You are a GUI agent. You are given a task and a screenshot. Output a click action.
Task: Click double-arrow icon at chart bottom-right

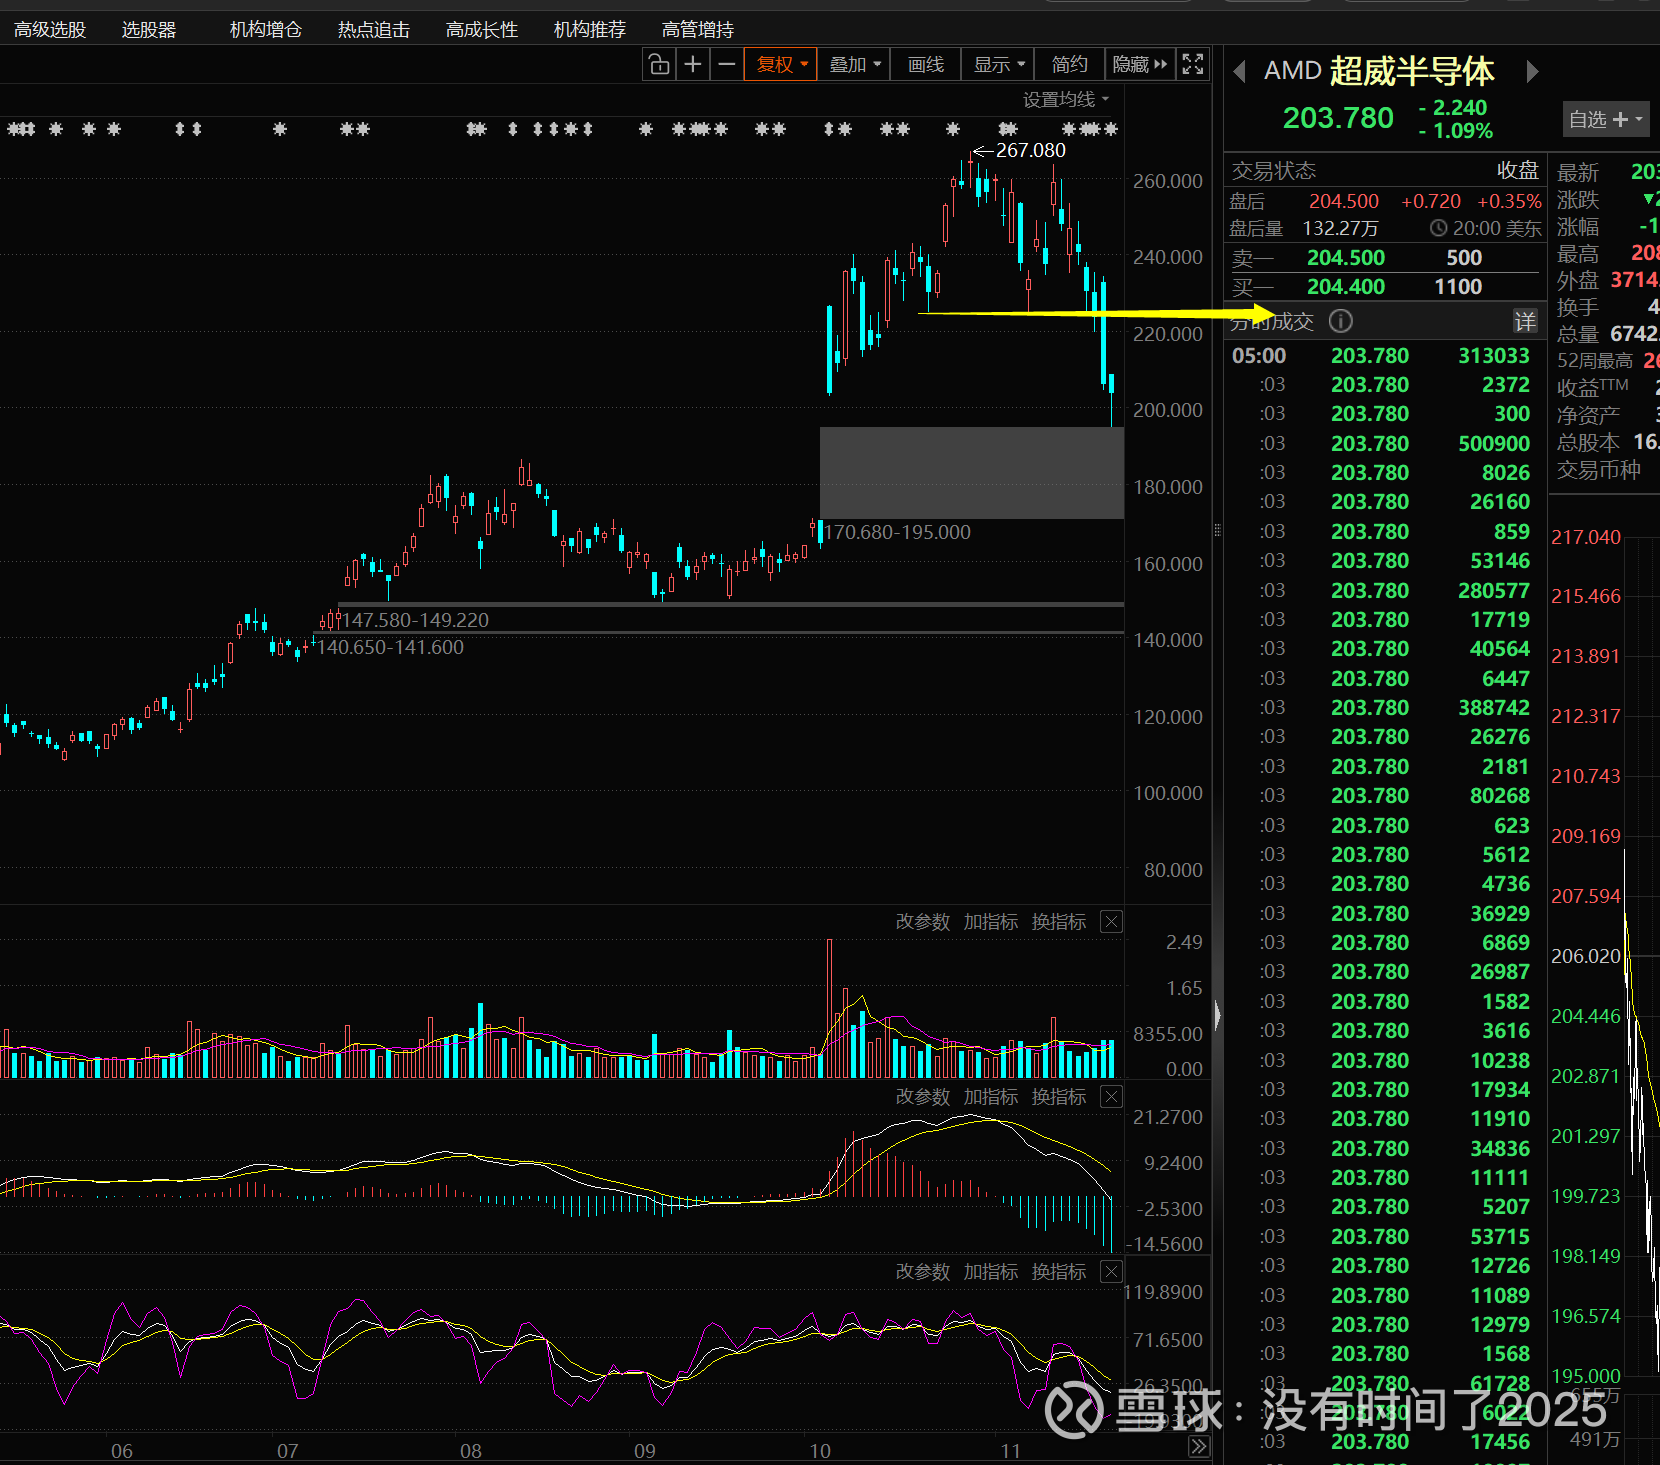click(1199, 1447)
